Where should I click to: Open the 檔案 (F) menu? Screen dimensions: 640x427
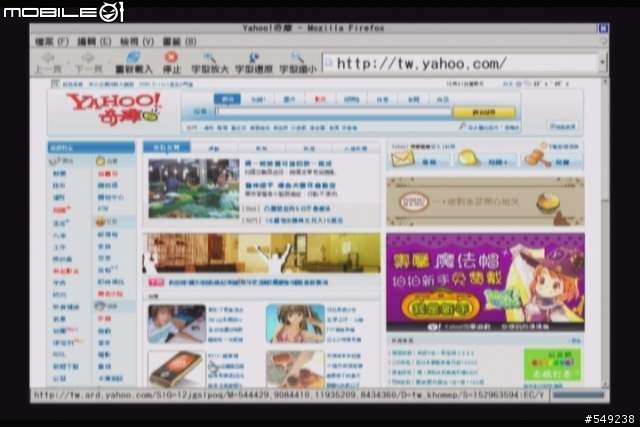(x=51, y=42)
